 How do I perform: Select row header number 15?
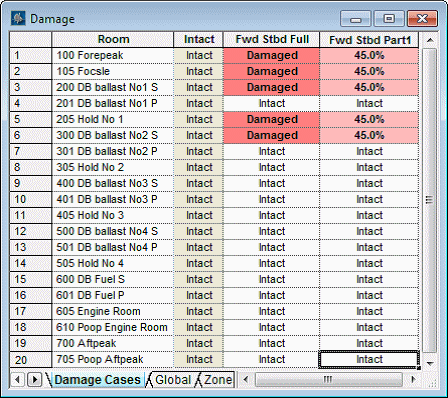(30, 279)
